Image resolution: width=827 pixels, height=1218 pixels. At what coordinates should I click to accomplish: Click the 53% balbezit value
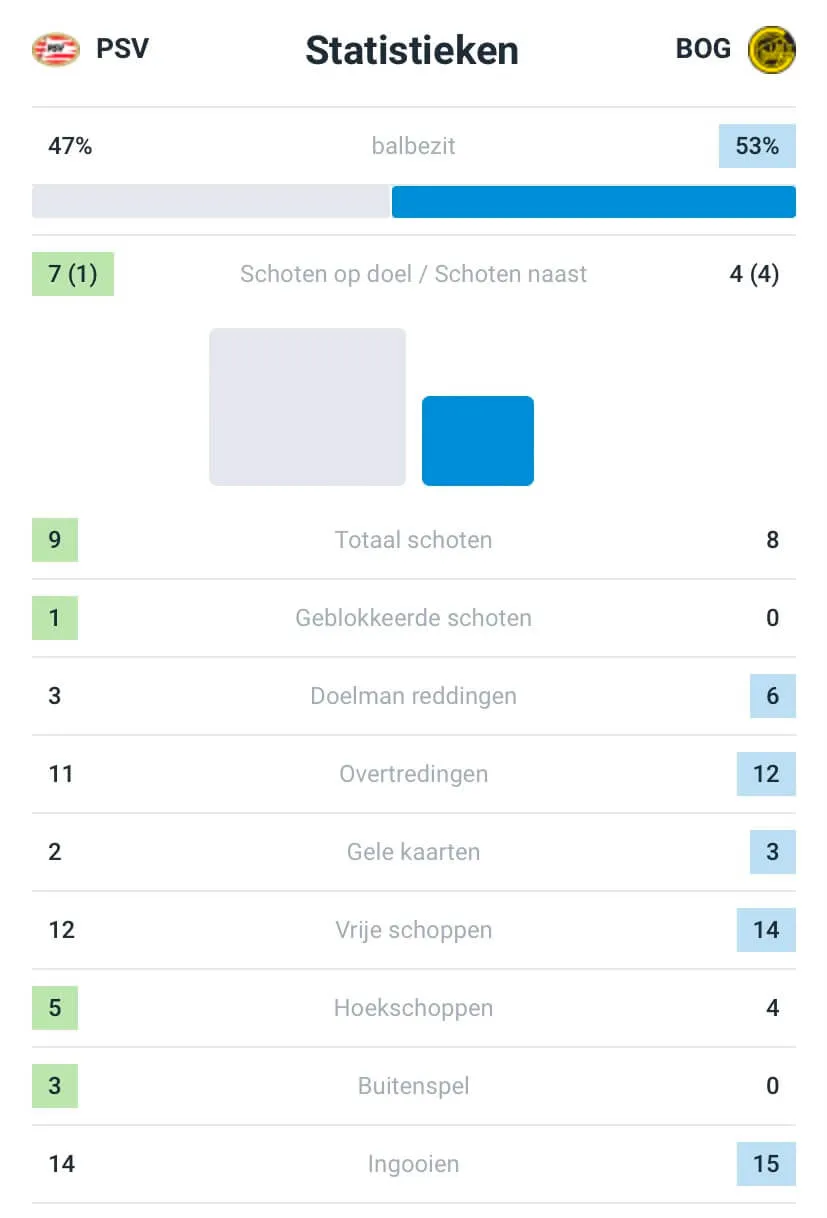[x=757, y=146]
